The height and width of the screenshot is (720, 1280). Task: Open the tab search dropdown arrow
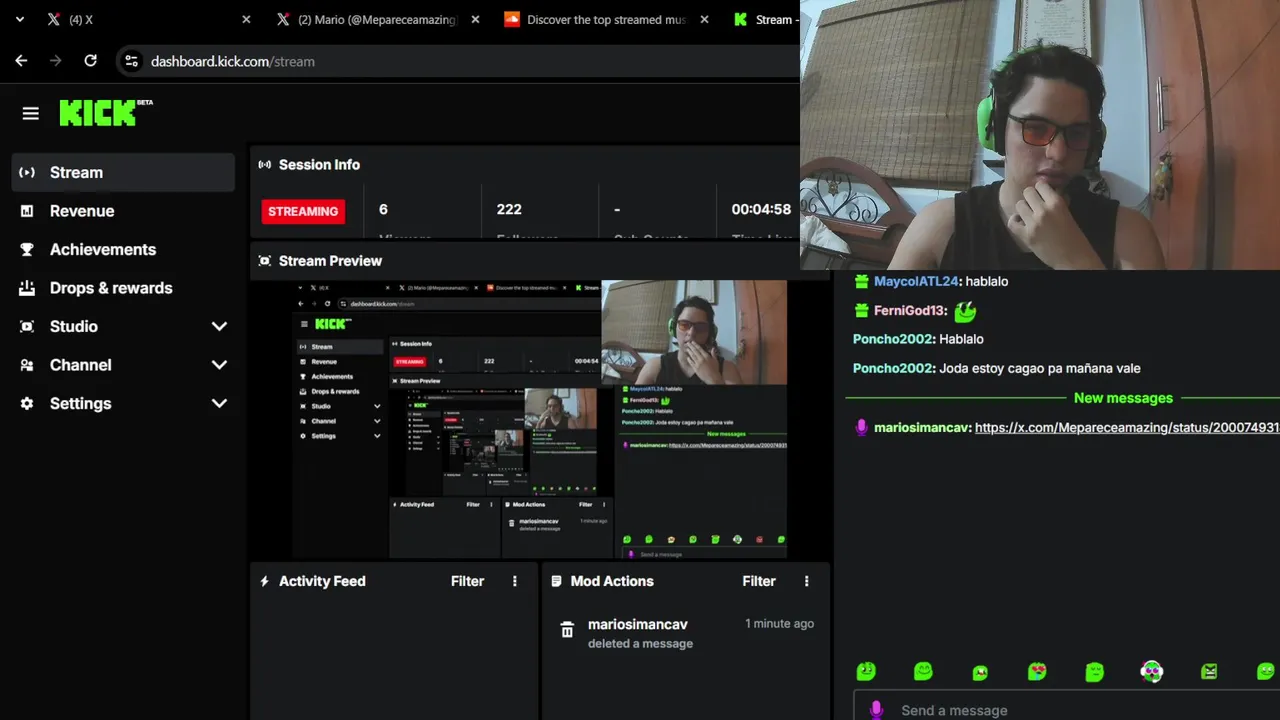click(x=19, y=19)
